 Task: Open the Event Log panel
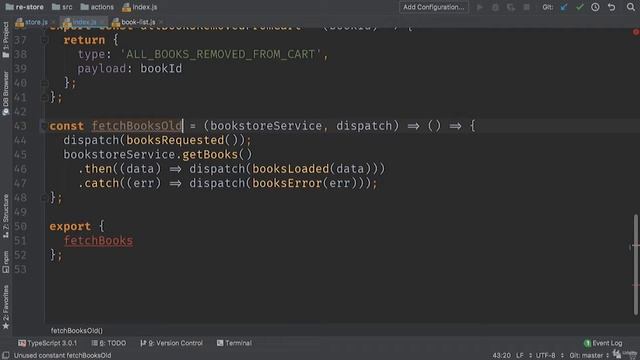pyautogui.click(x=603, y=343)
